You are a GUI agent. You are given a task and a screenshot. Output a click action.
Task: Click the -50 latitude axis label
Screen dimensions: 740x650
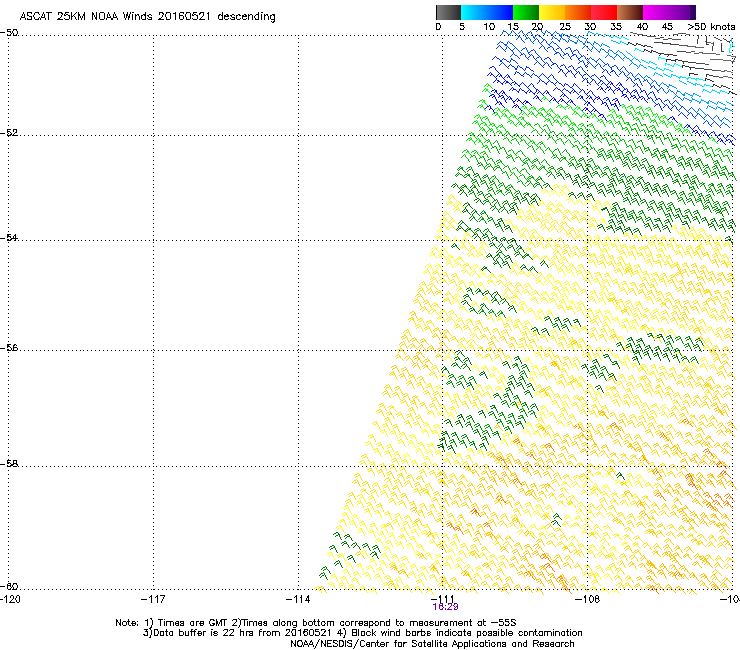pos(9,33)
